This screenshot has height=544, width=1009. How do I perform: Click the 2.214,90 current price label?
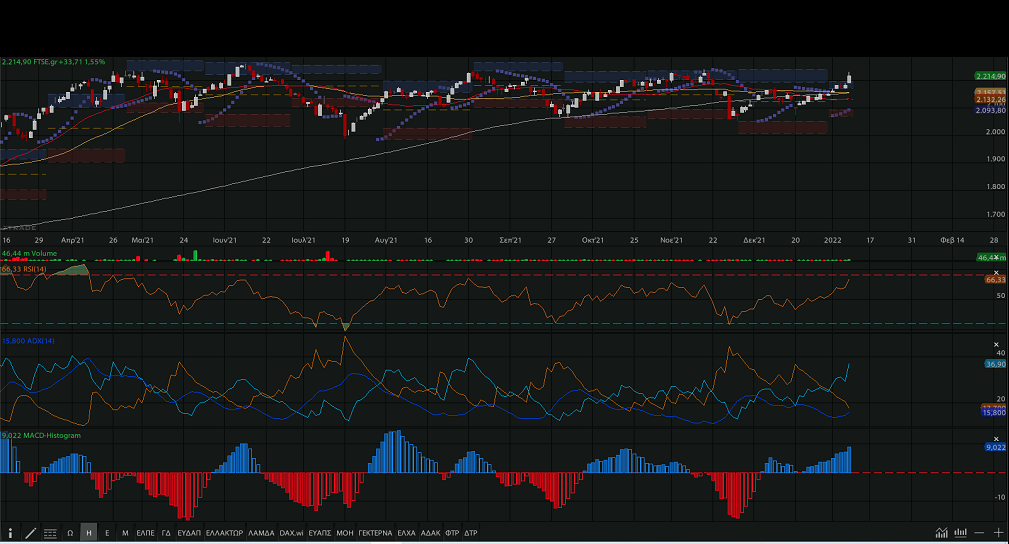[x=989, y=76]
